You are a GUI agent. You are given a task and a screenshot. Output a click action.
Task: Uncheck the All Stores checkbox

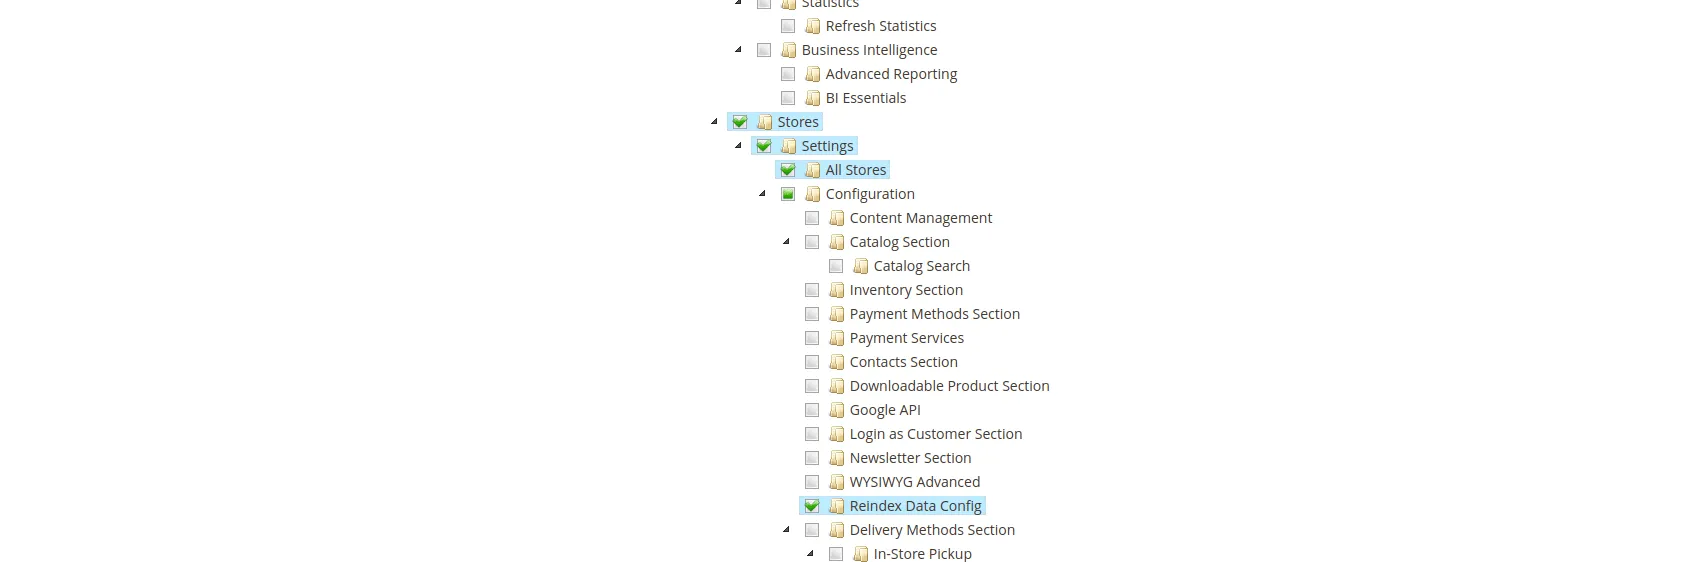tap(788, 170)
